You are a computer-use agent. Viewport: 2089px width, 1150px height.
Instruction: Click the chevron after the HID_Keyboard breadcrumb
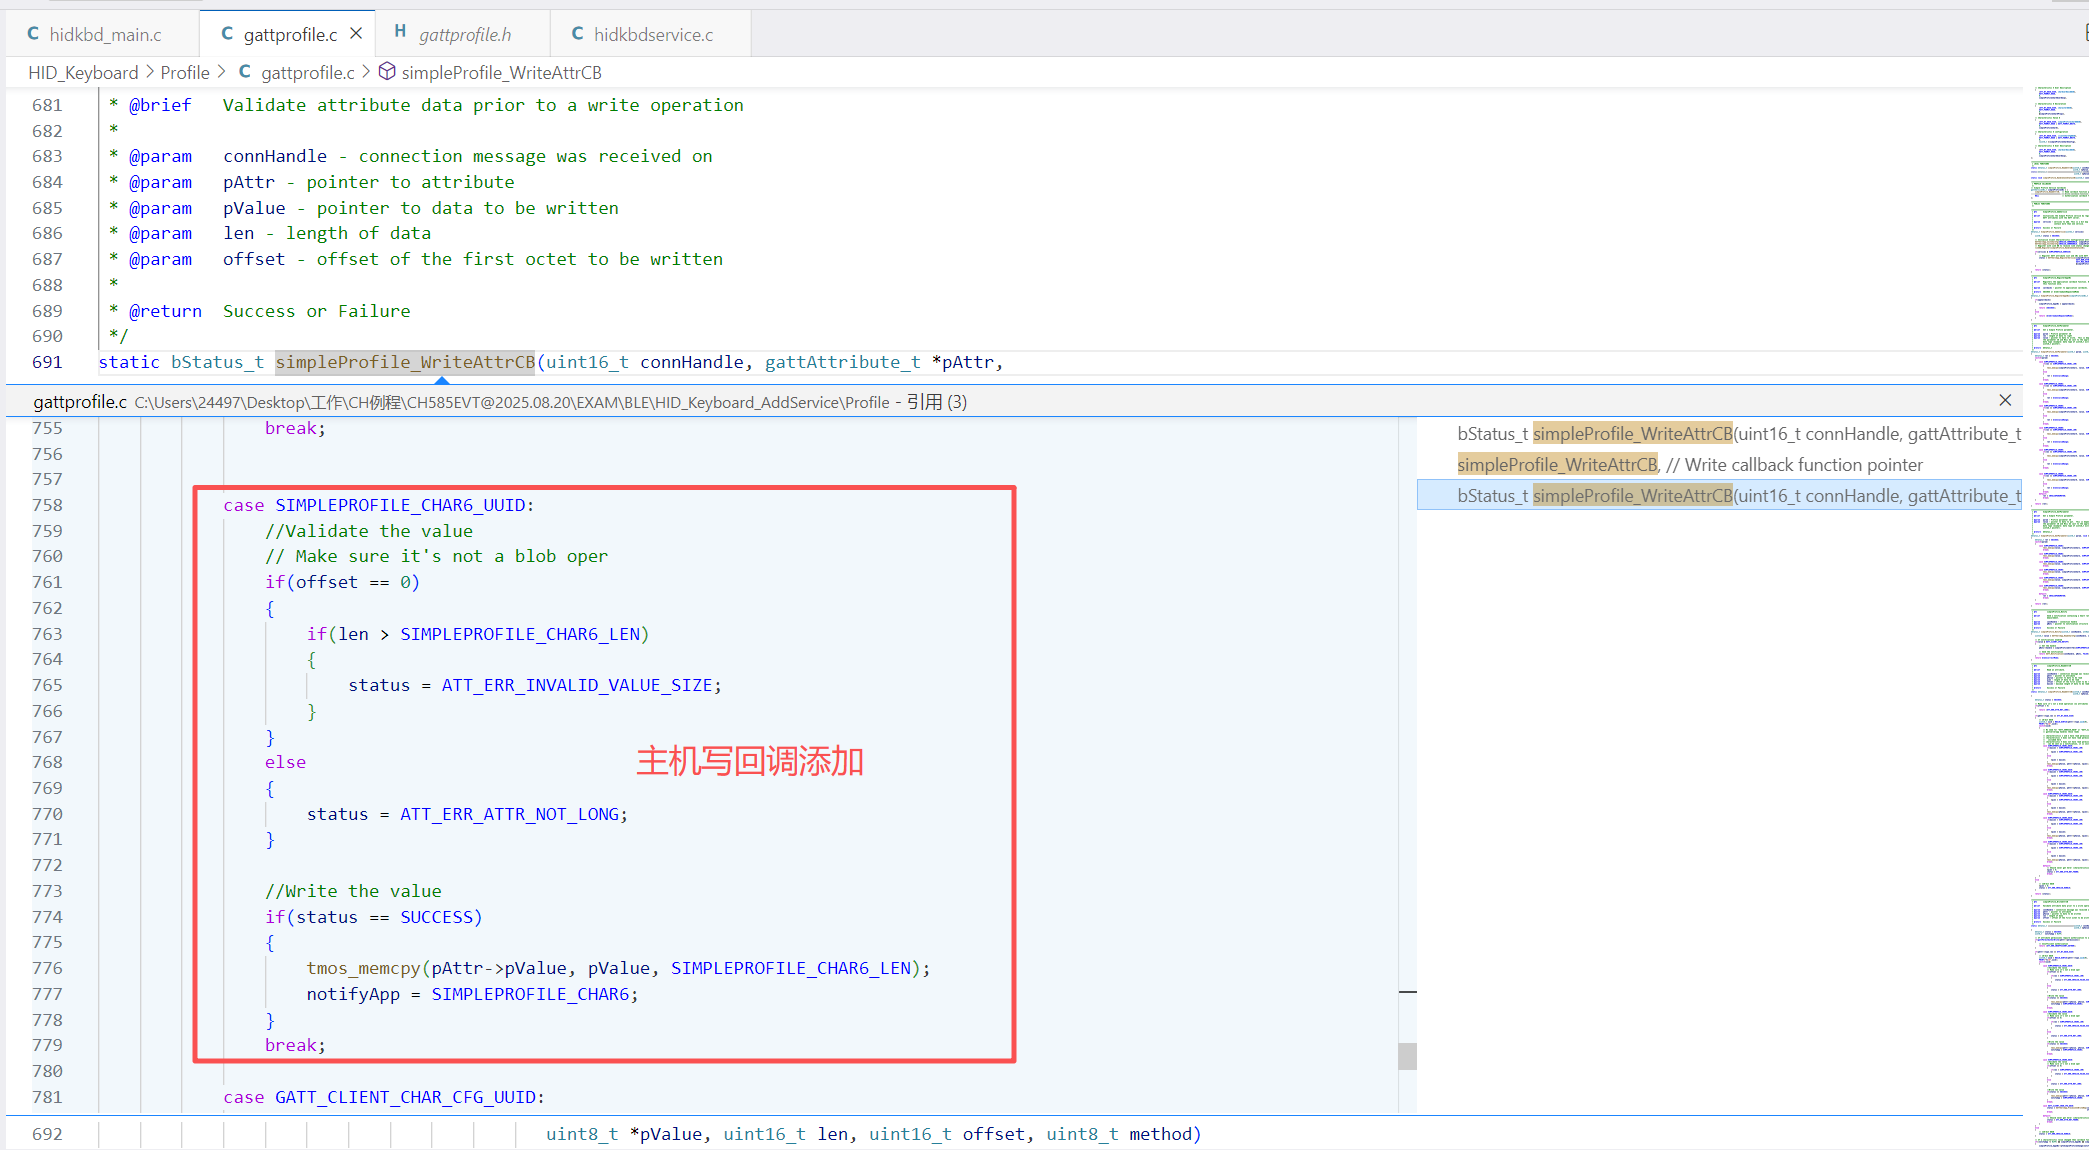tap(150, 73)
